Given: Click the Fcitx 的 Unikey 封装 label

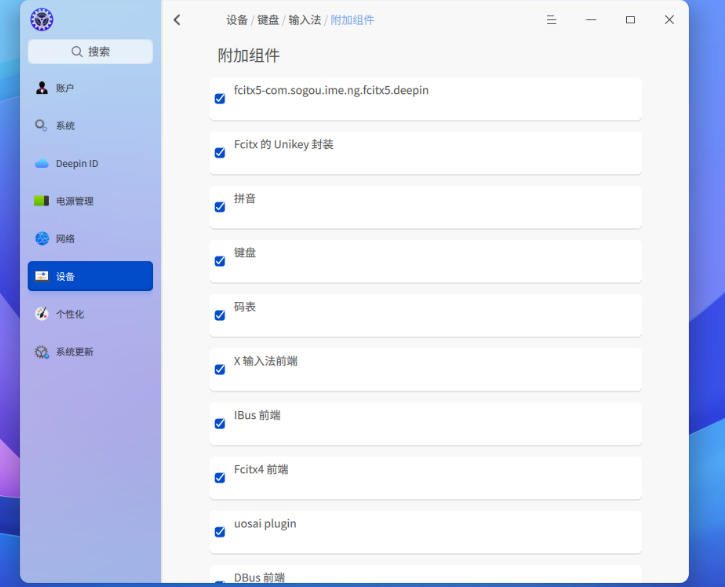Looking at the screenshot, I should click(x=283, y=145).
